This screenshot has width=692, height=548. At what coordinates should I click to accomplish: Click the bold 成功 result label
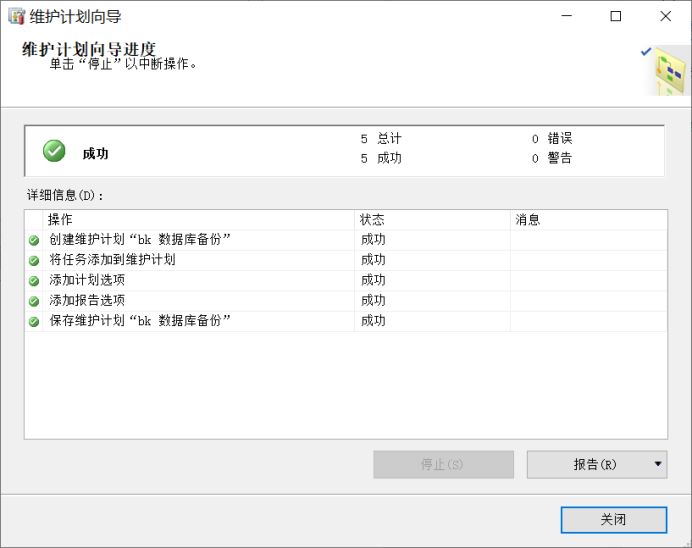click(x=95, y=154)
